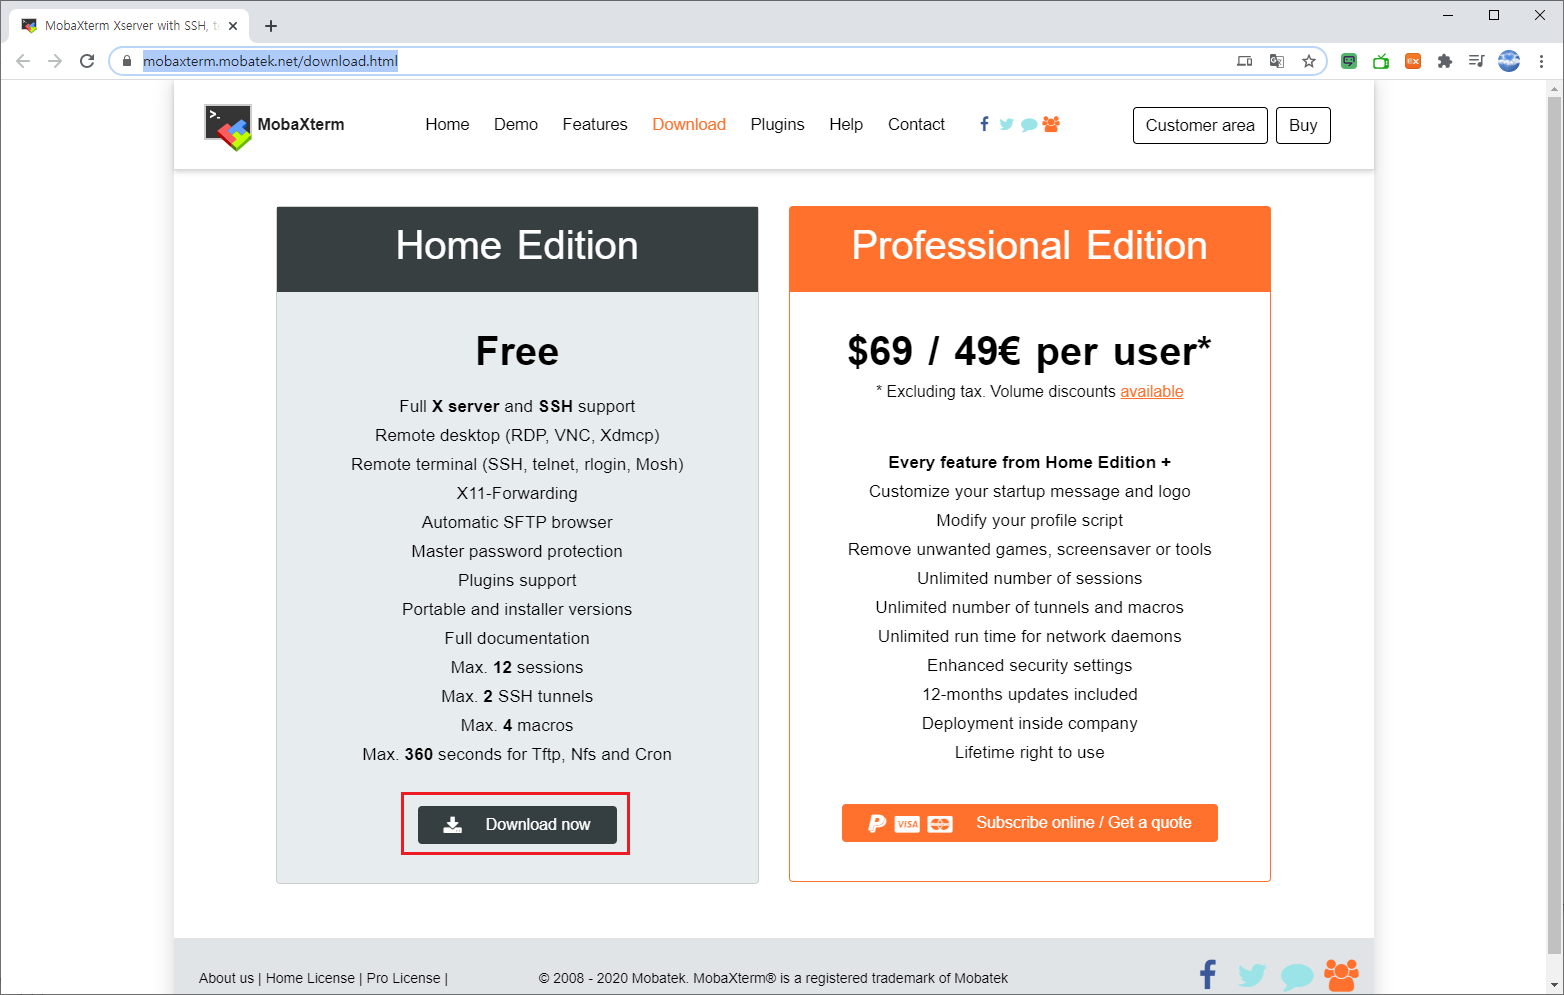The image size is (1564, 995).
Task: Click 'Unlimited number of sessions' text
Action: pos(1029,578)
